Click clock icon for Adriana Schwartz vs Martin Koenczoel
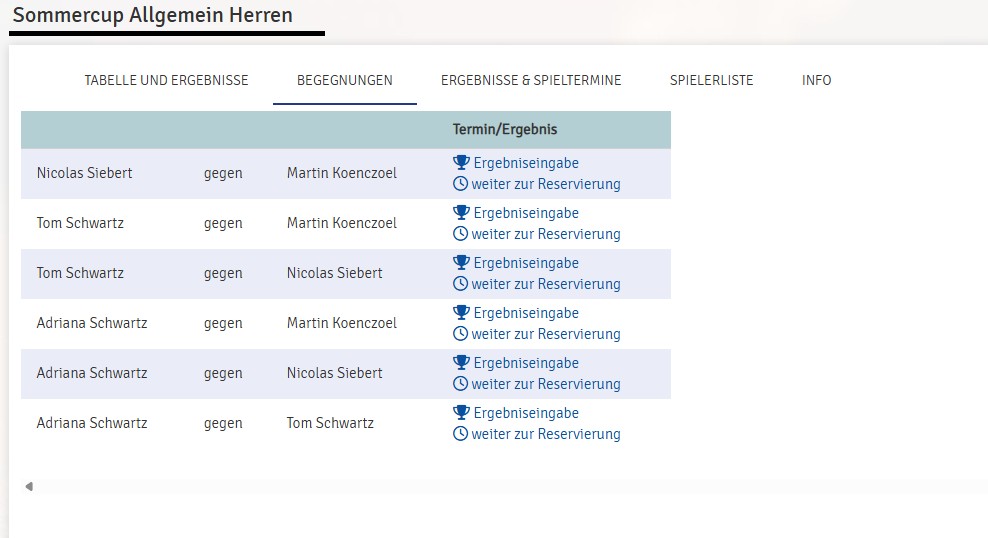The height and width of the screenshot is (538, 988). pyautogui.click(x=461, y=334)
